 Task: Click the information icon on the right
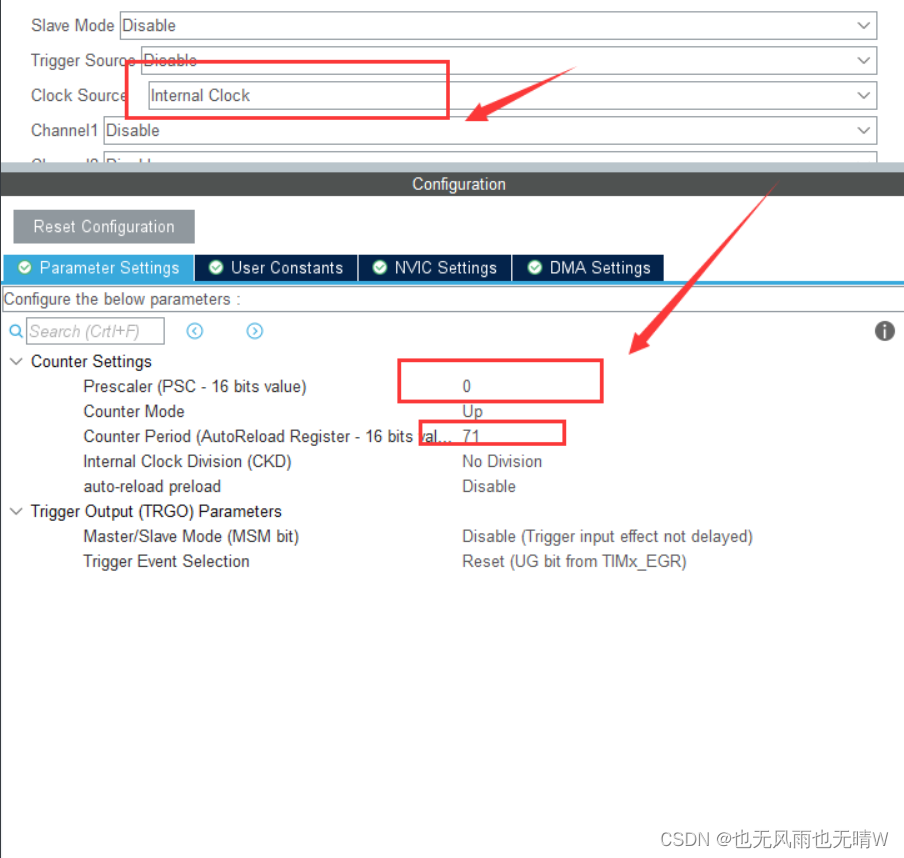(x=884, y=331)
